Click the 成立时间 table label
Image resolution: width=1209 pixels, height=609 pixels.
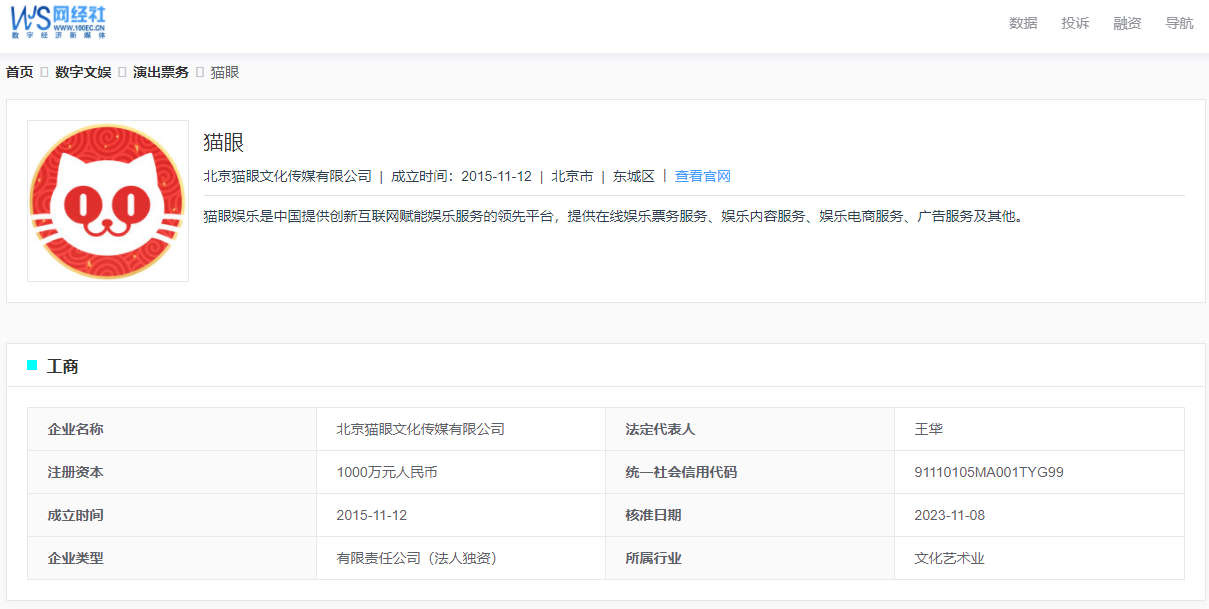(76, 515)
